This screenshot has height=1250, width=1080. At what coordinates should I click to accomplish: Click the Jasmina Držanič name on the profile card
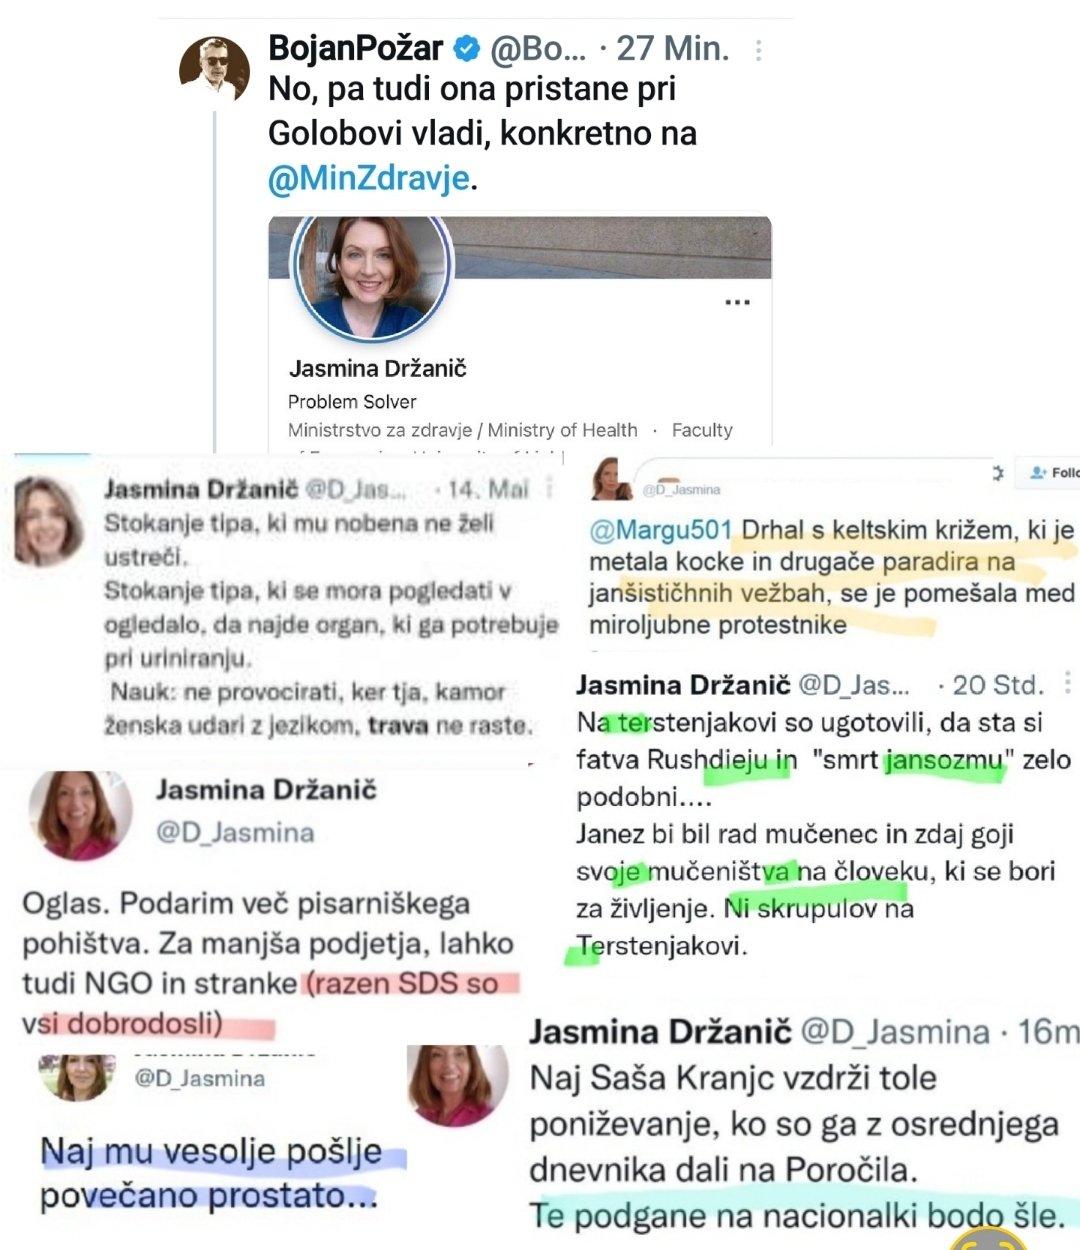(378, 368)
